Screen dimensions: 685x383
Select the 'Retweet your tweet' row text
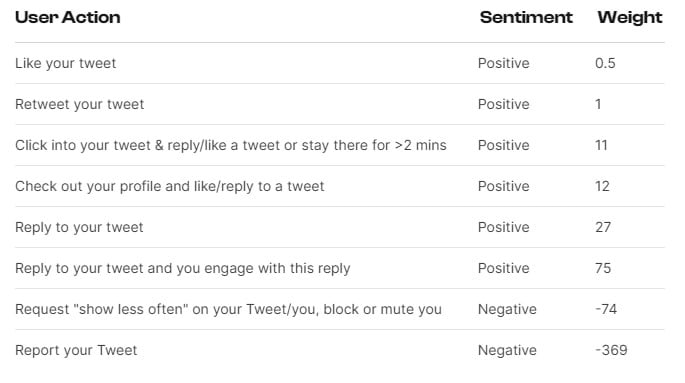(x=80, y=104)
